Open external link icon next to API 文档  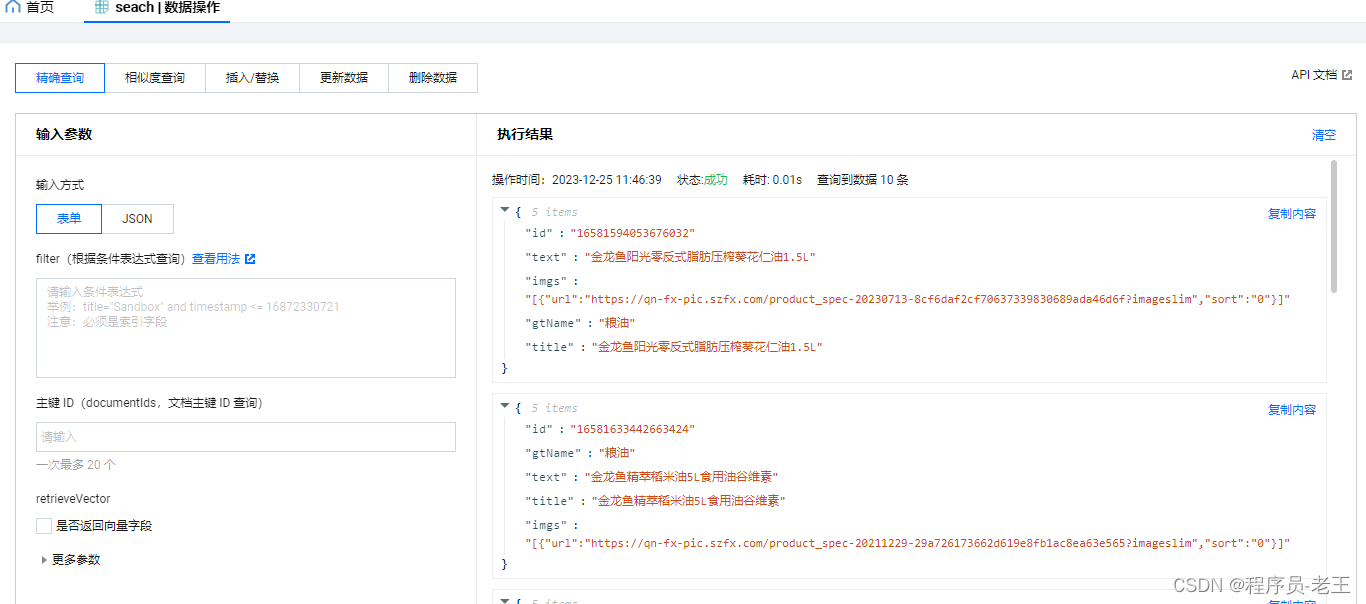click(1347, 75)
